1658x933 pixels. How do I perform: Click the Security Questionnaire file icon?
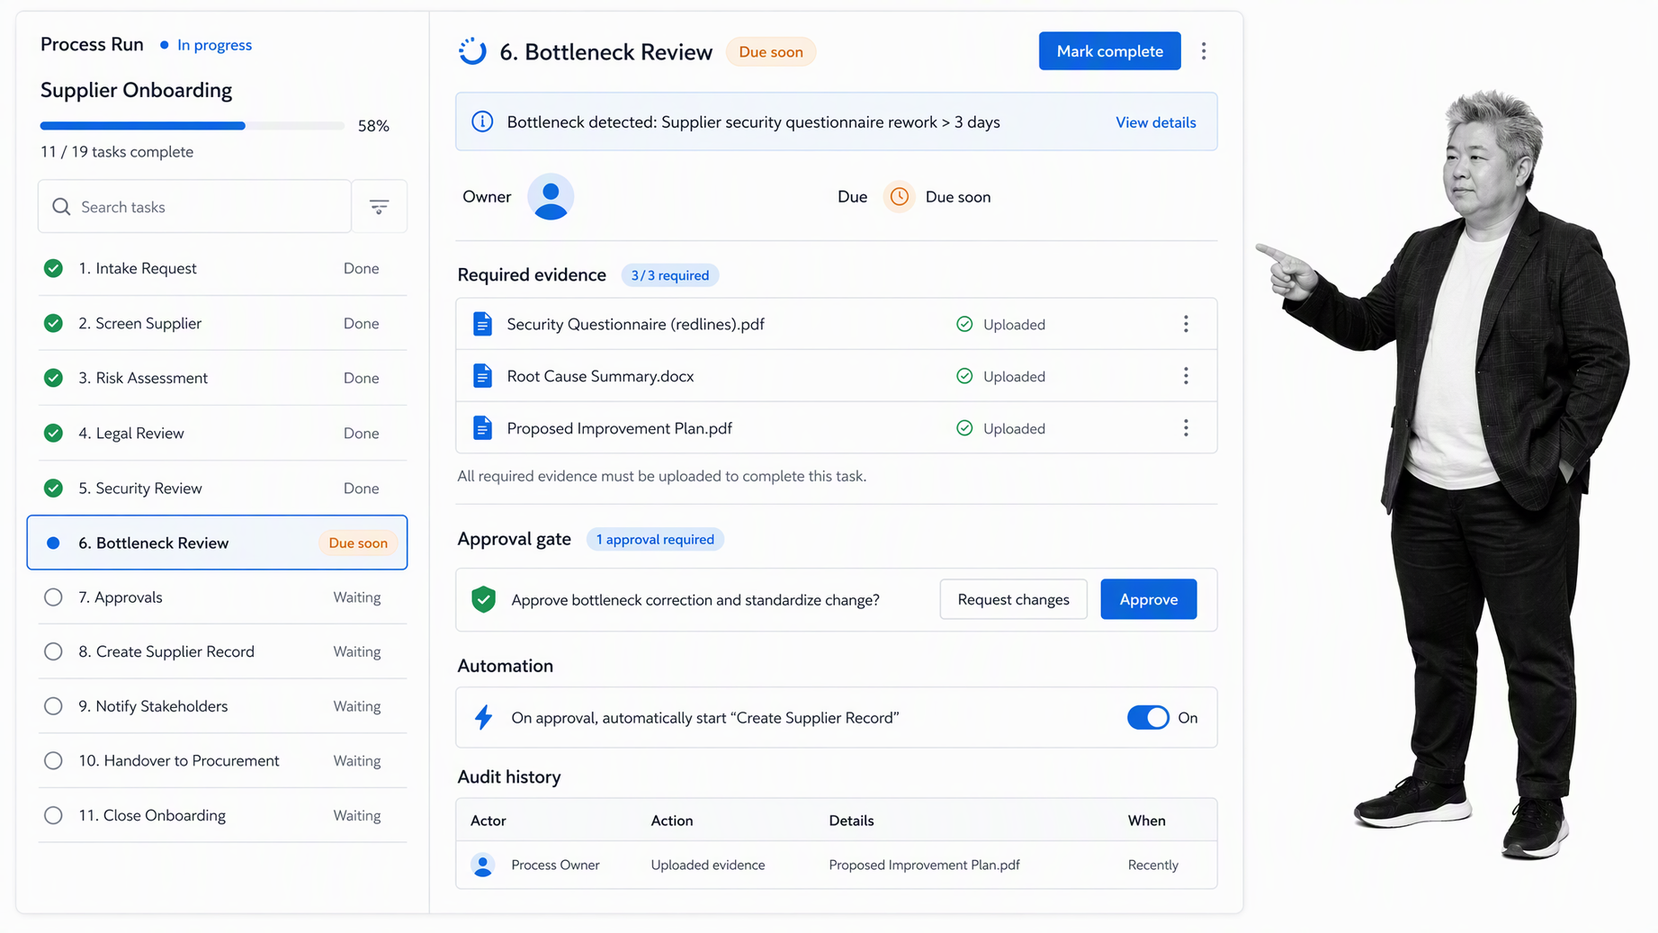(x=482, y=324)
